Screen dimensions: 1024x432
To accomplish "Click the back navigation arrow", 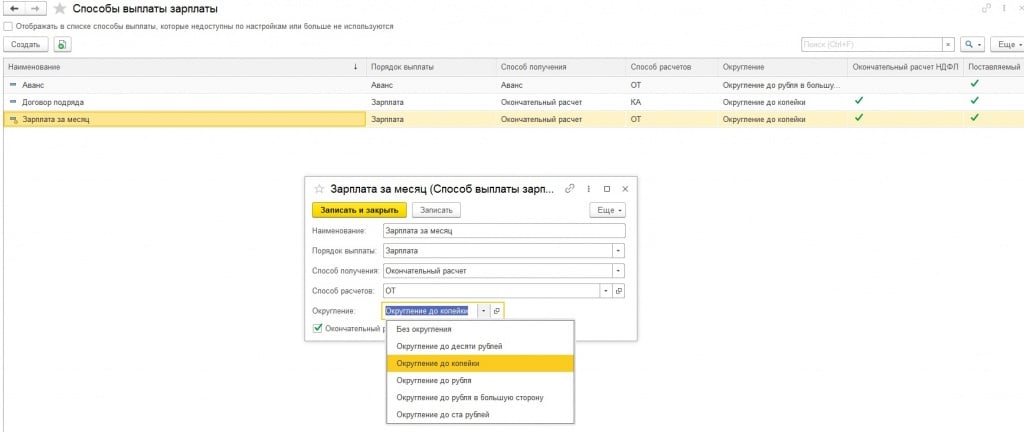I will [x=14, y=9].
